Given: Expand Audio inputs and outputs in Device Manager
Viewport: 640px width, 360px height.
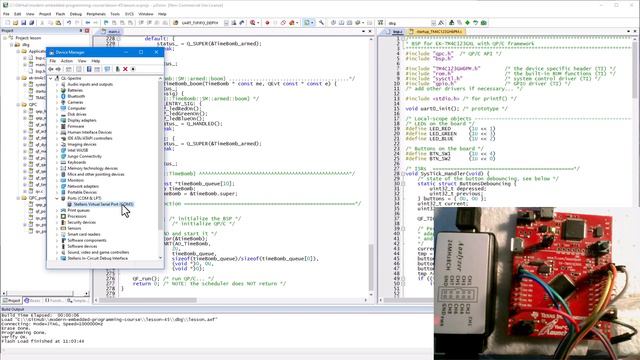Looking at the screenshot, I should click(x=57, y=84).
